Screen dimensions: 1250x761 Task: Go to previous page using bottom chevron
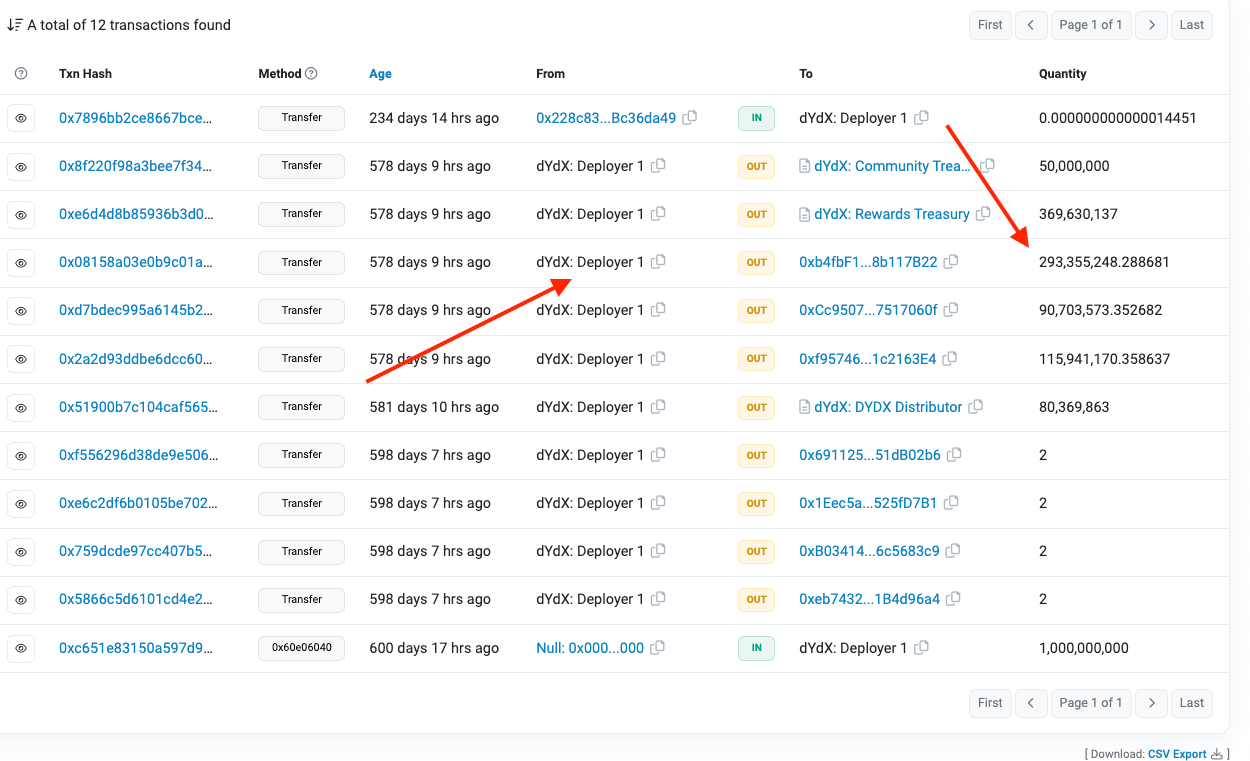coord(1031,703)
